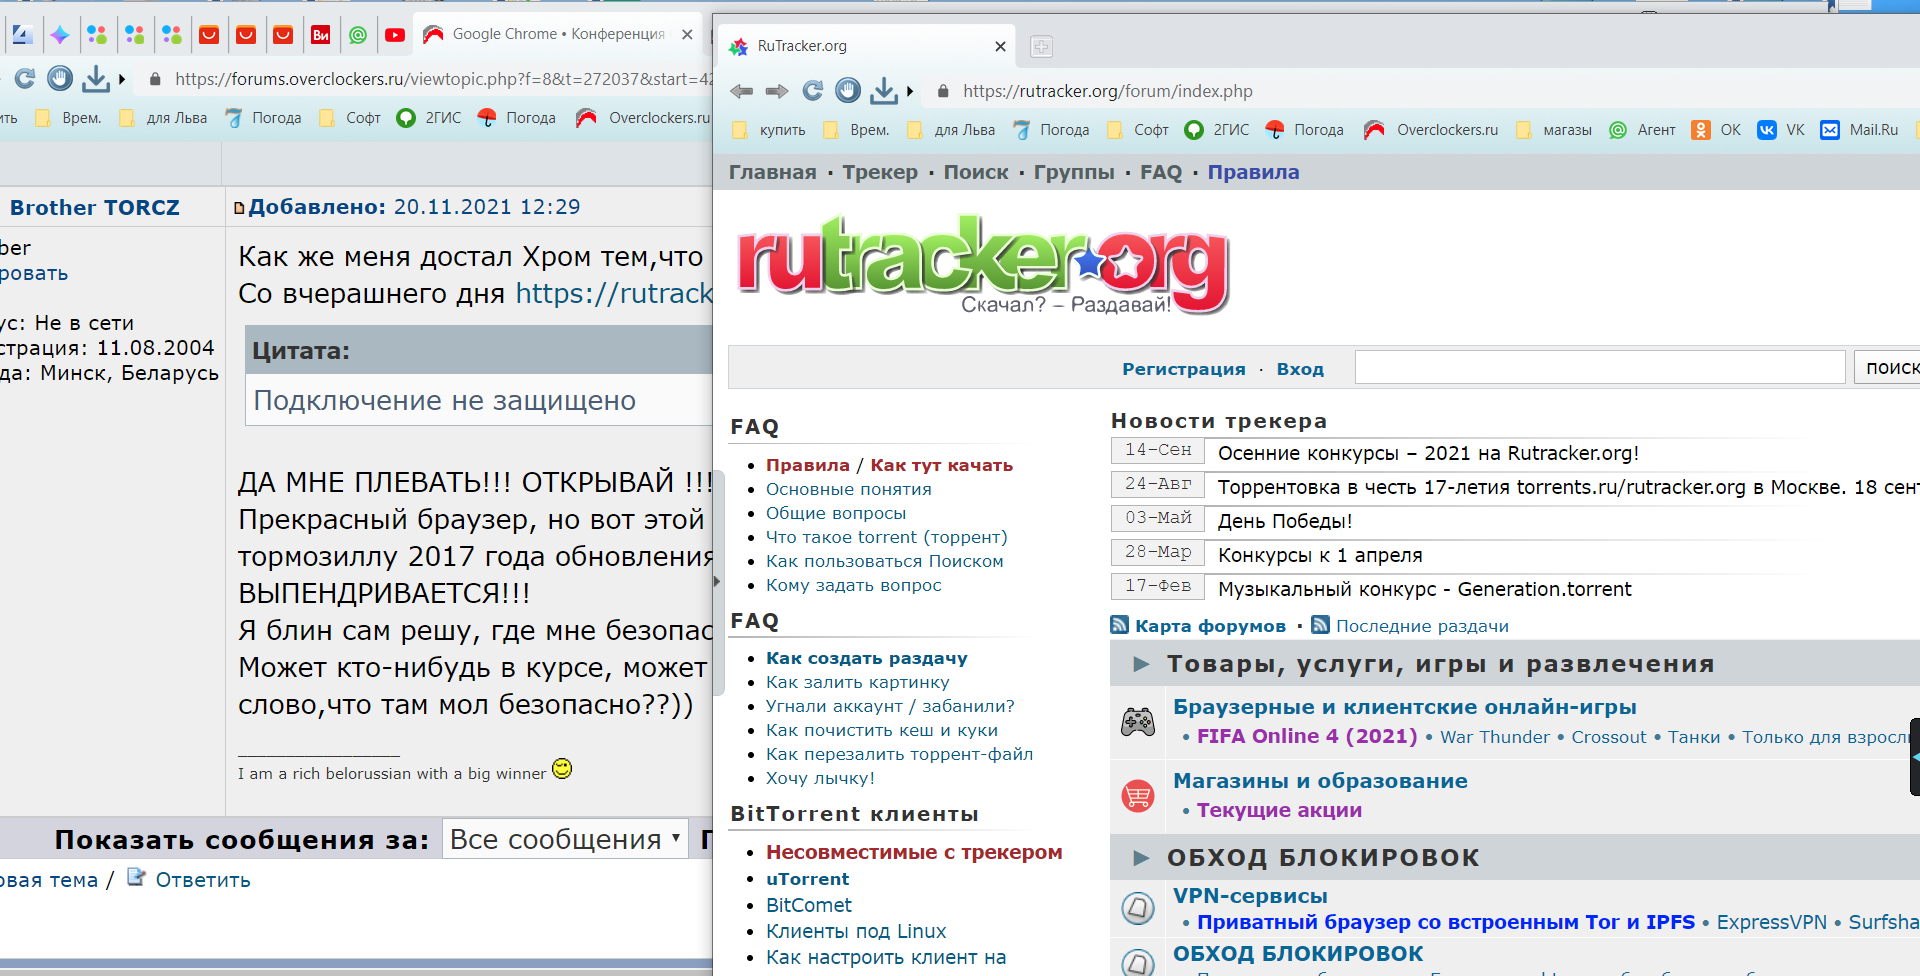This screenshot has height=976, width=1920.
Task: Click the RuTracker search input field
Action: pos(1600,367)
